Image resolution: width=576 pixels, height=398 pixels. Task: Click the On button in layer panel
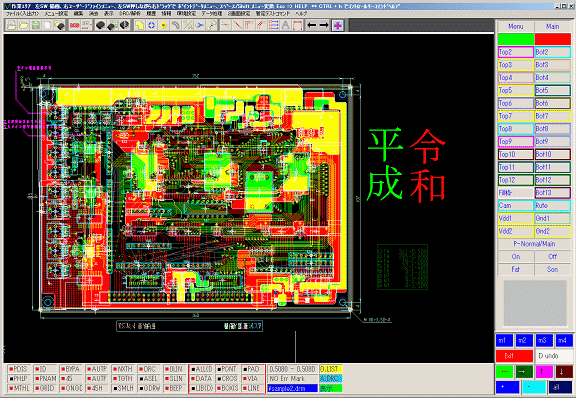[515, 257]
